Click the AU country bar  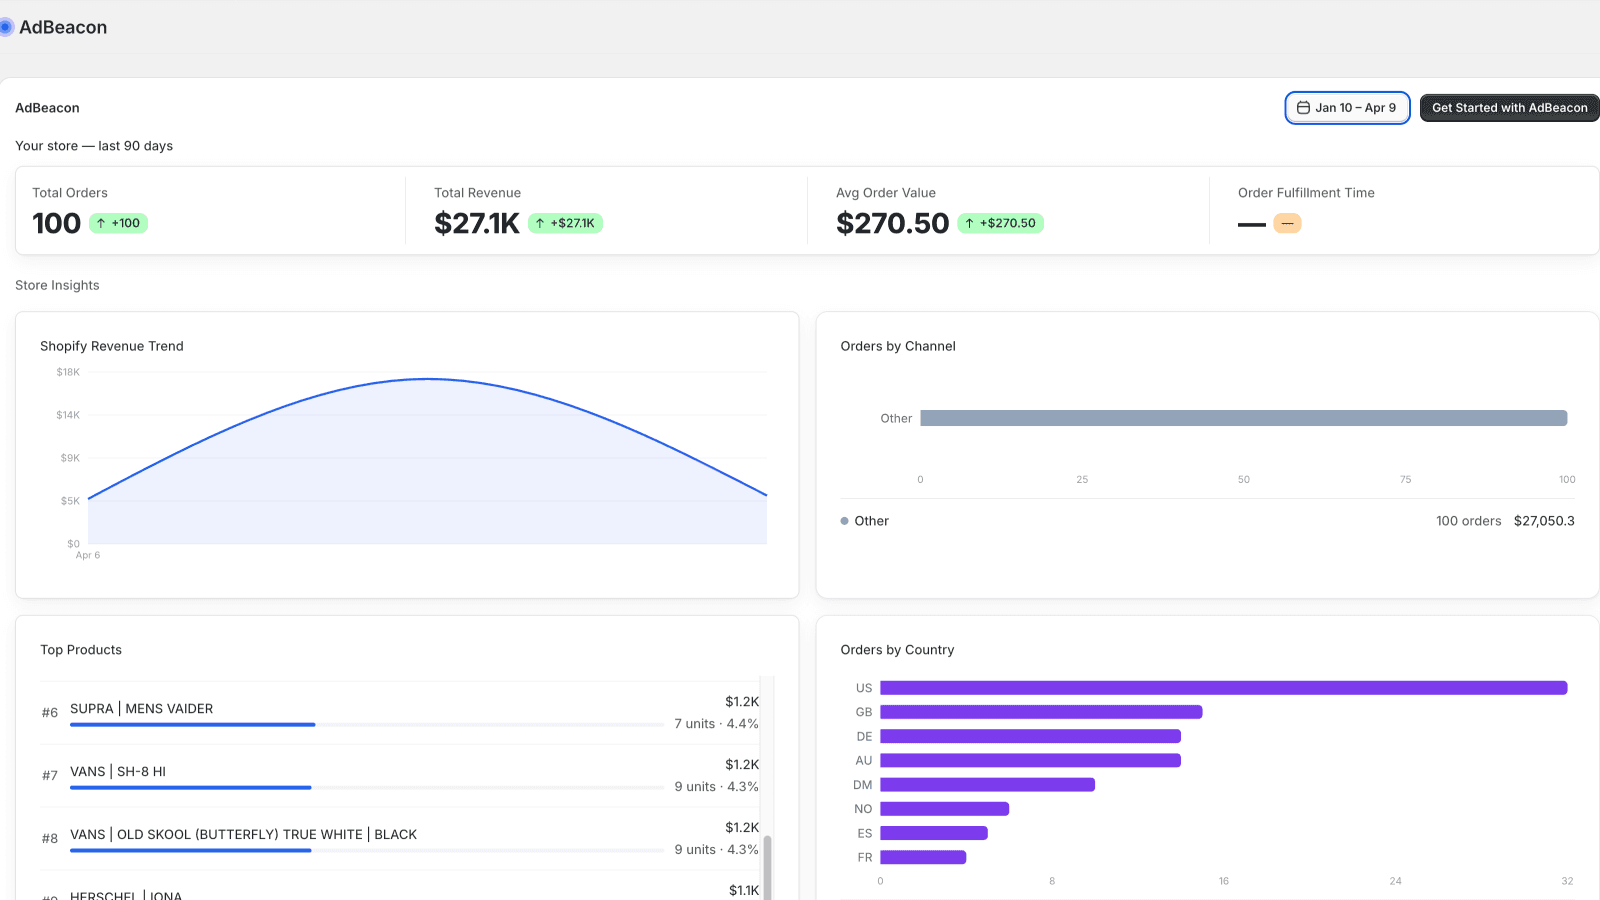pos(1030,761)
